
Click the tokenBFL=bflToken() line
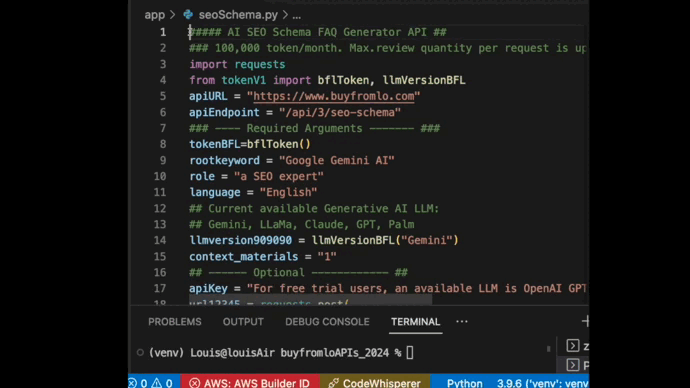[x=250, y=144]
